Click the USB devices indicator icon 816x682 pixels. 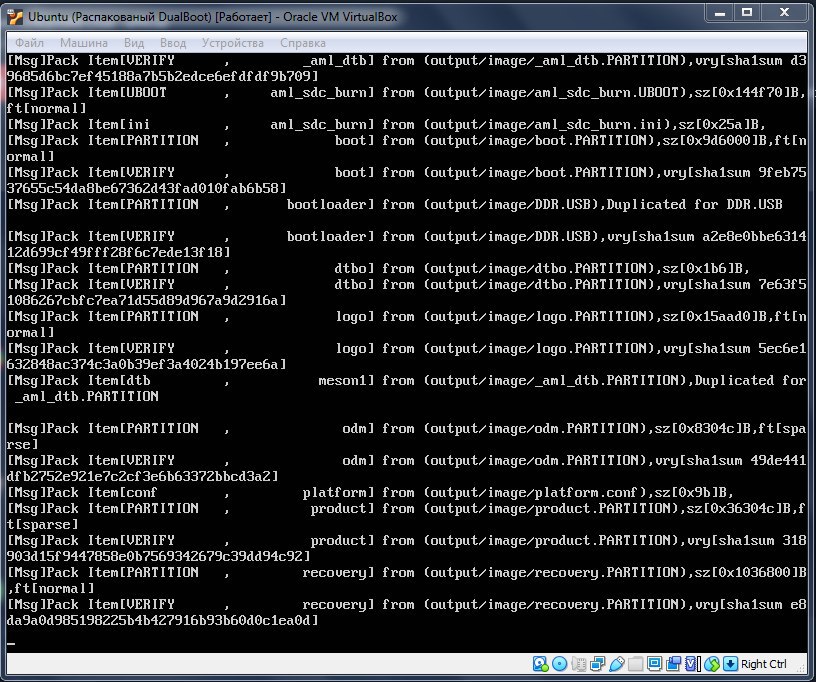[x=616, y=663]
